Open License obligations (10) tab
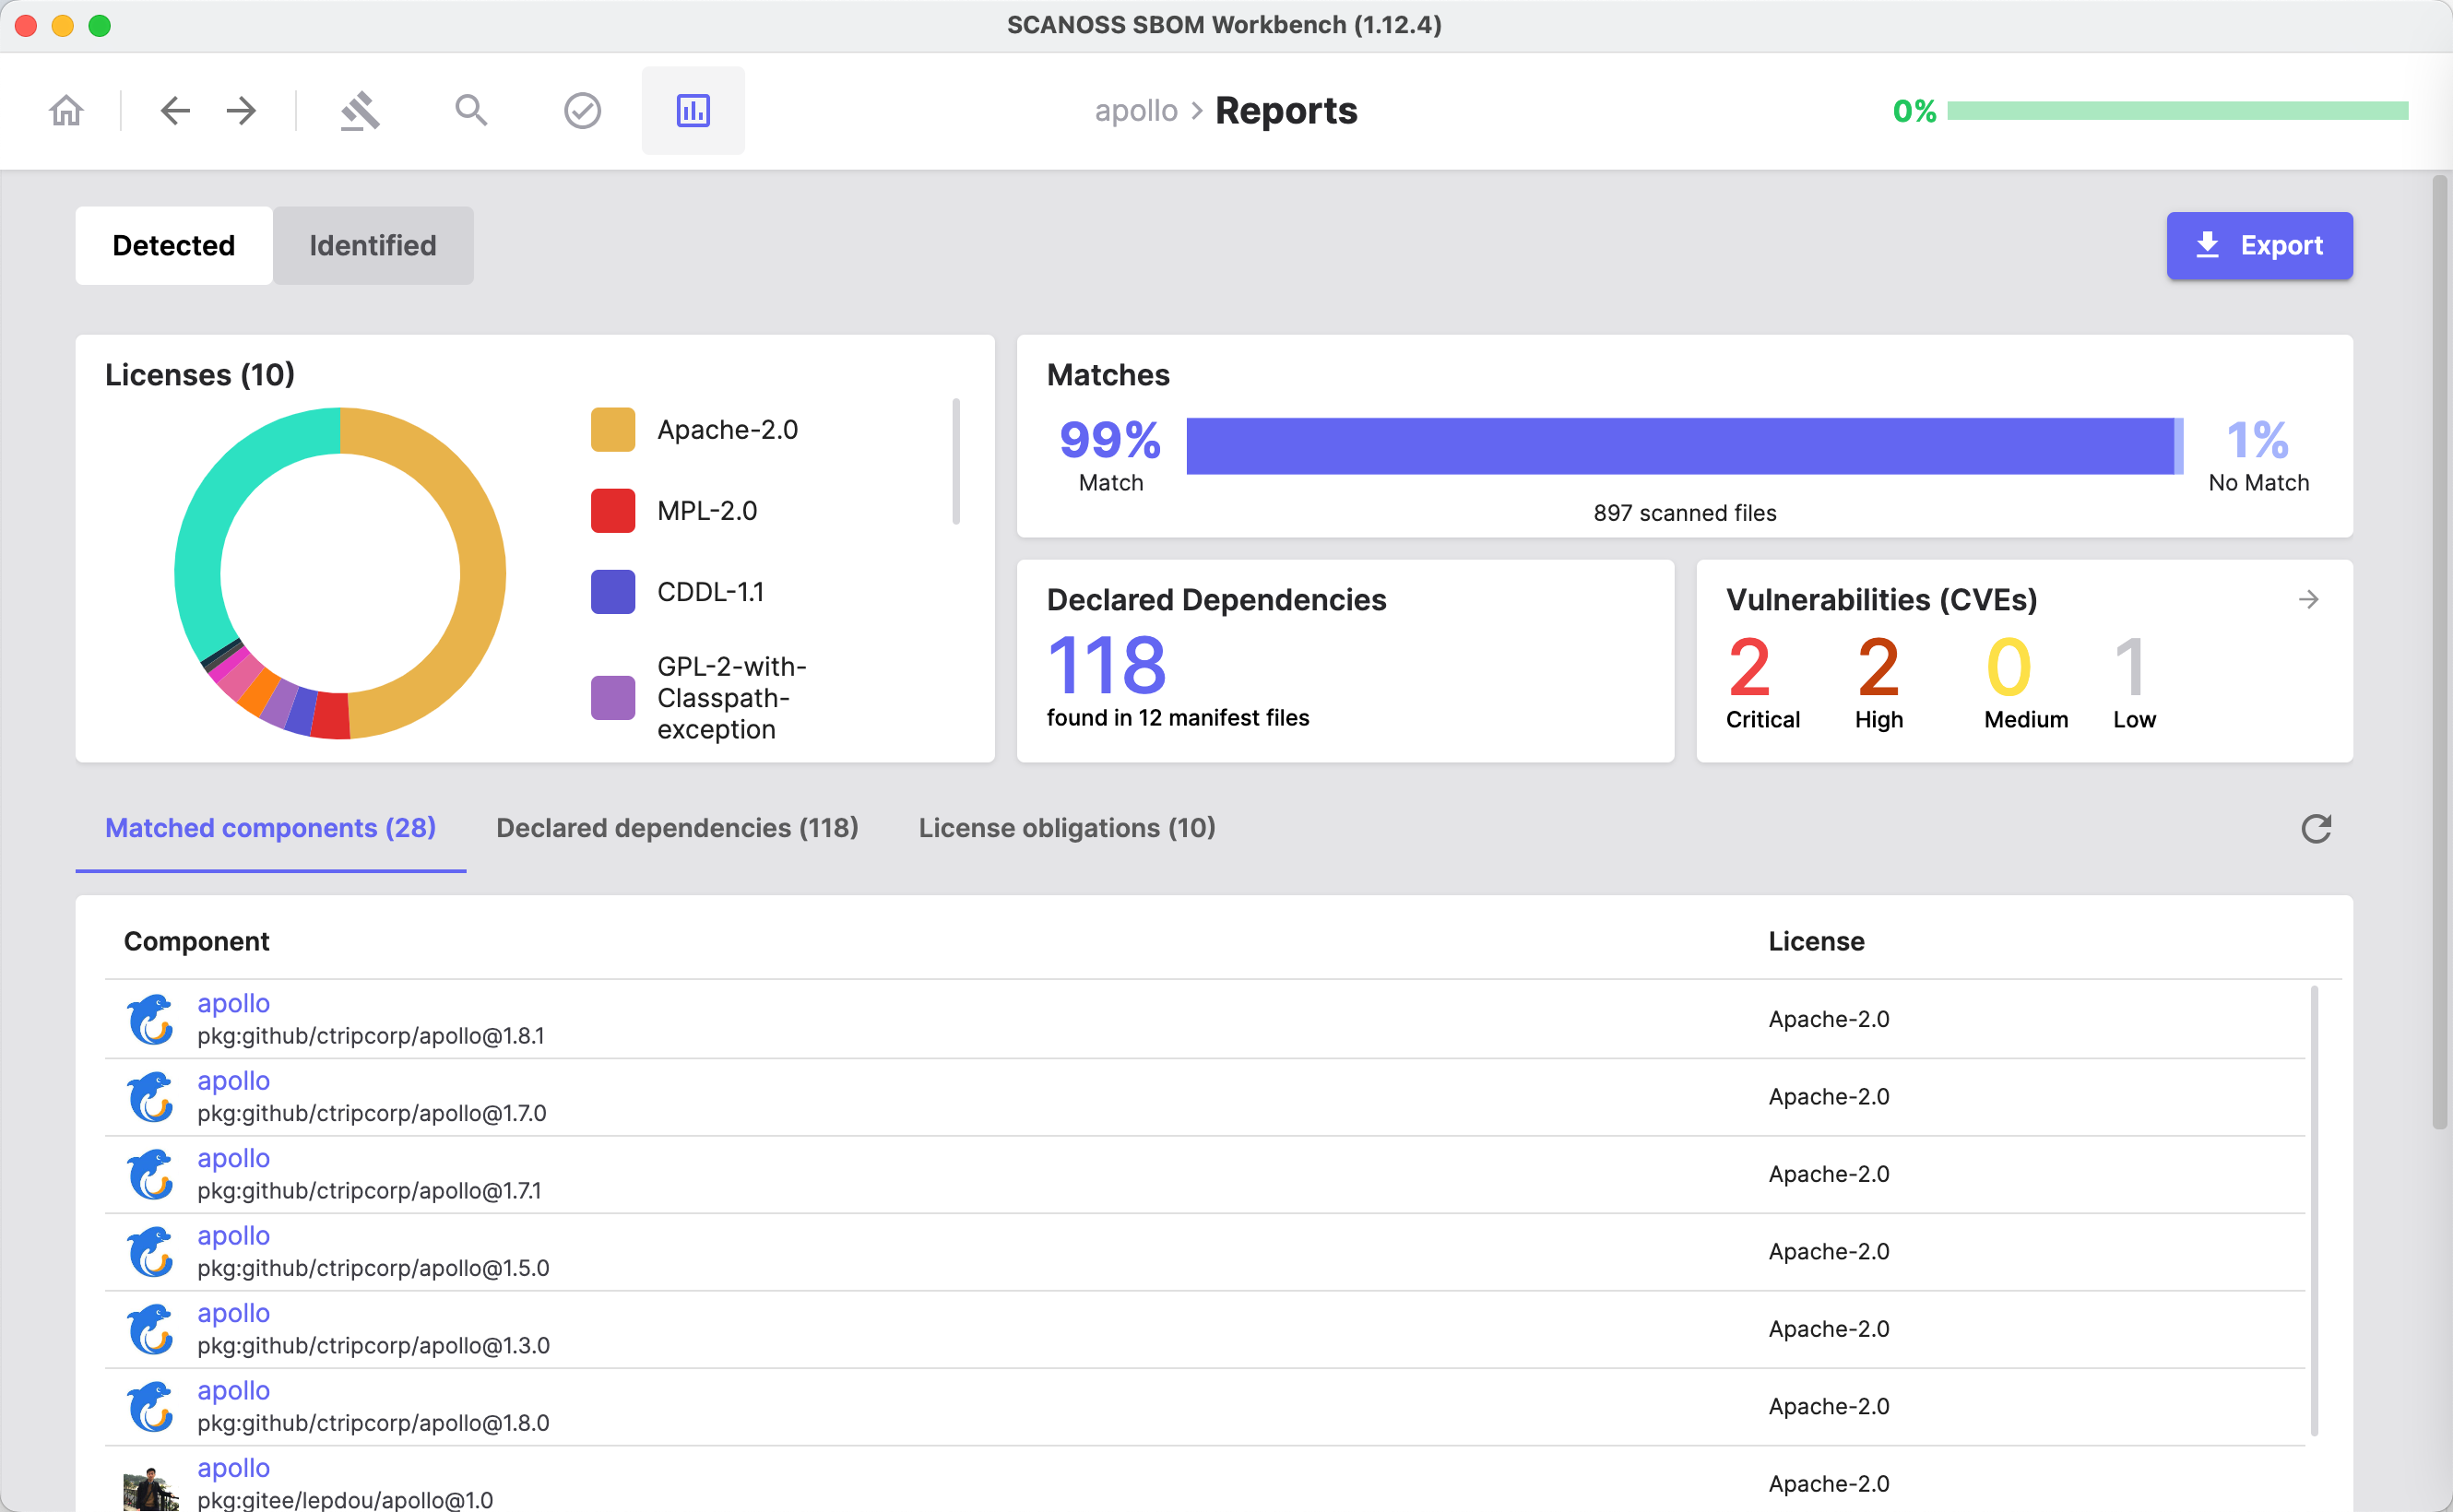2453x1512 pixels. [x=1066, y=828]
